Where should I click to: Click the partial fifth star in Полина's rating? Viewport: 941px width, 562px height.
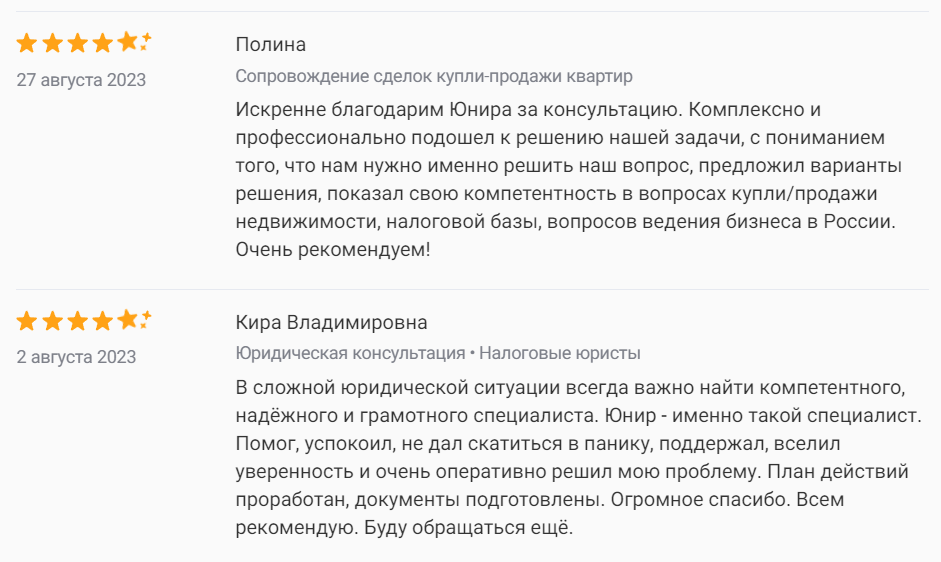[x=129, y=43]
